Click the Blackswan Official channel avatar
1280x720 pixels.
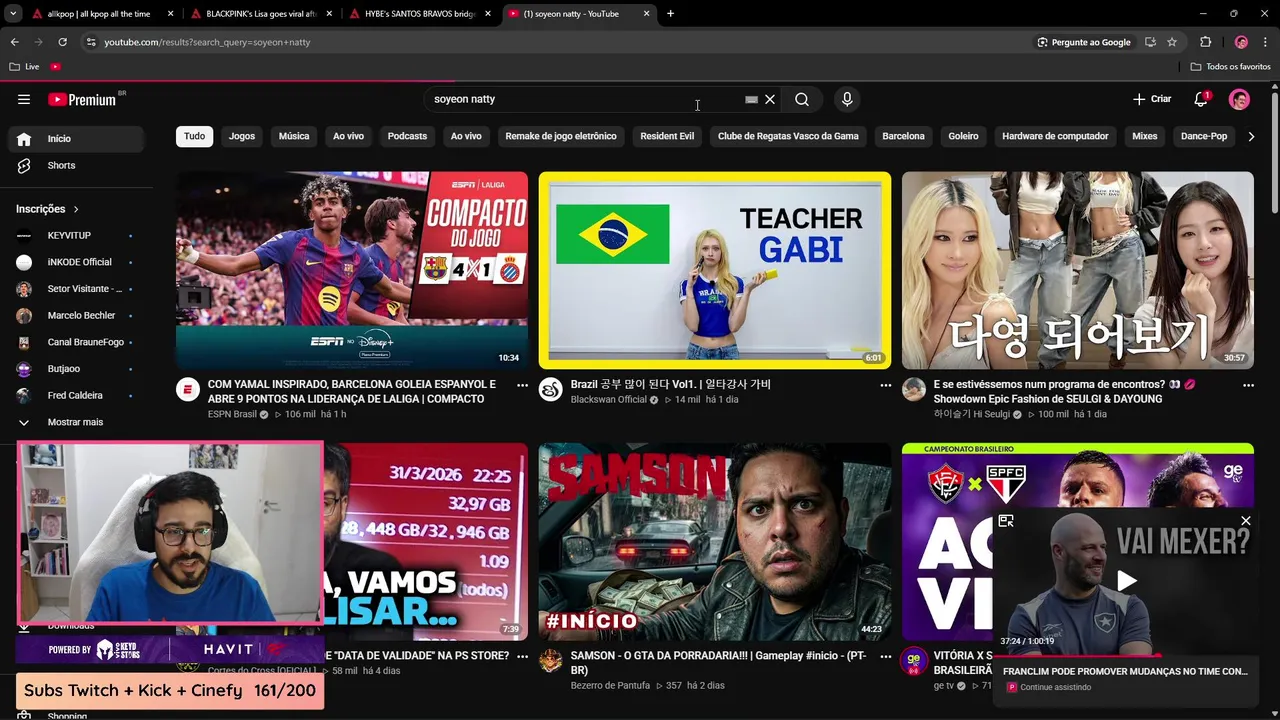click(x=551, y=389)
